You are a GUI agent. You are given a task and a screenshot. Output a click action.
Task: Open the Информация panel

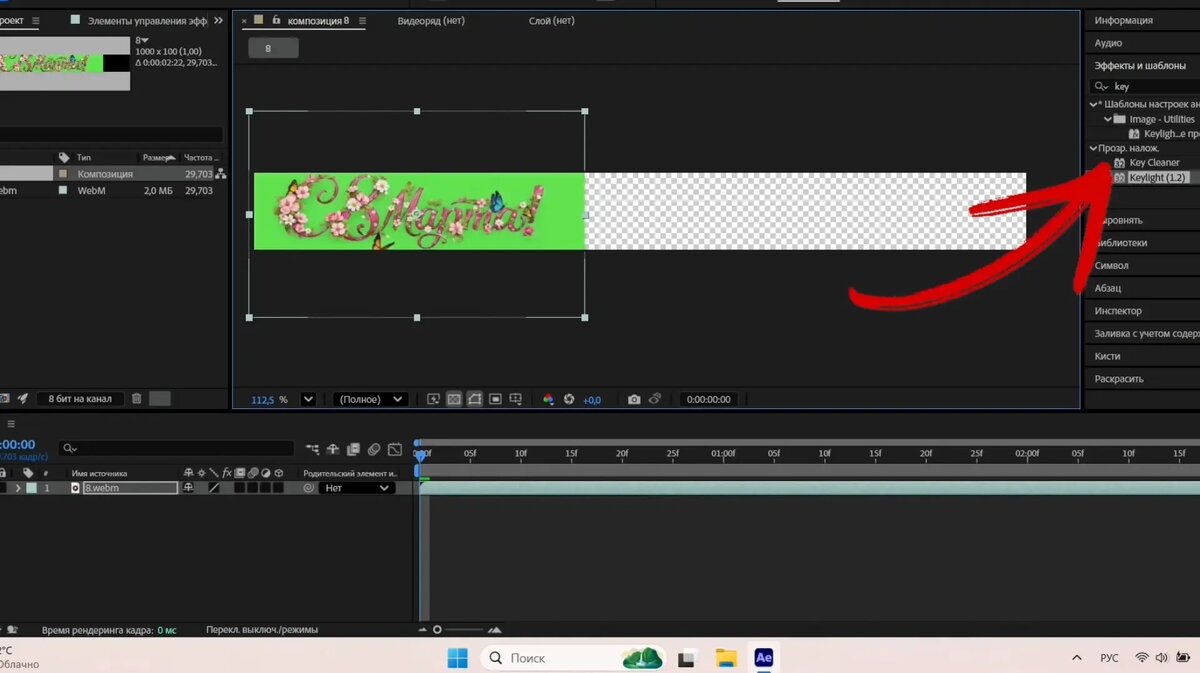point(1123,20)
